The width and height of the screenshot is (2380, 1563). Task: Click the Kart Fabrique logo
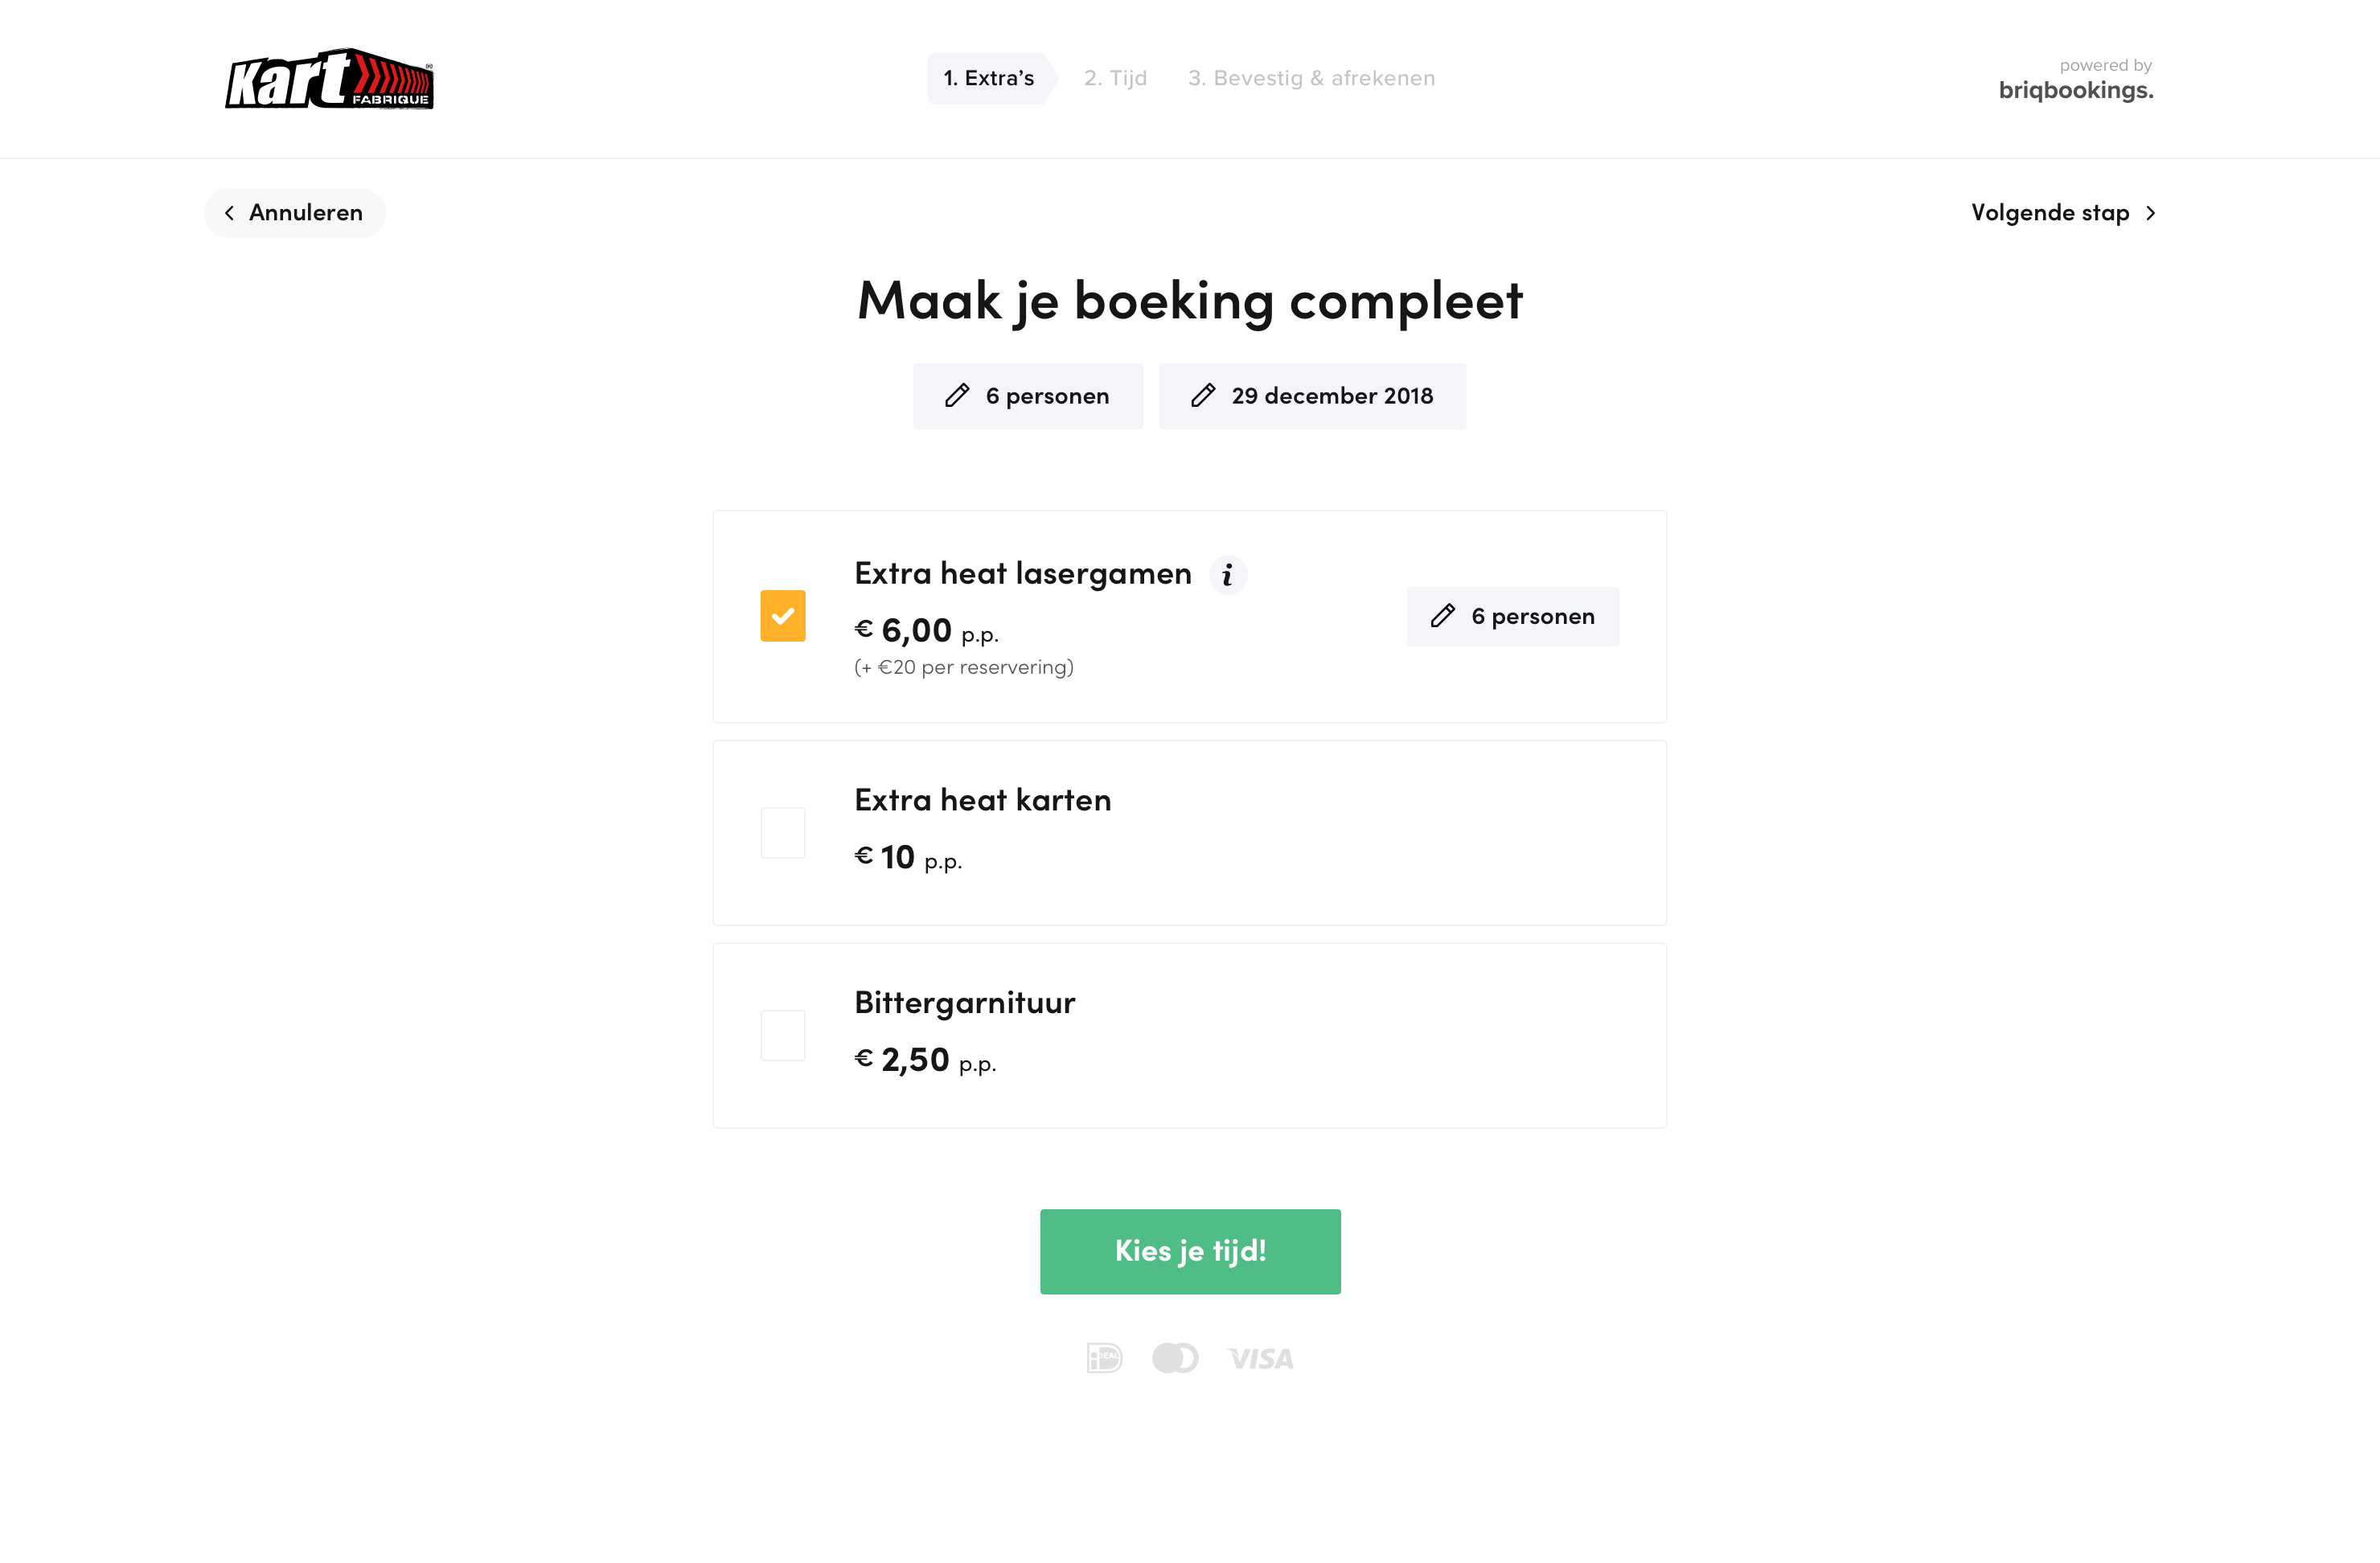[x=329, y=79]
